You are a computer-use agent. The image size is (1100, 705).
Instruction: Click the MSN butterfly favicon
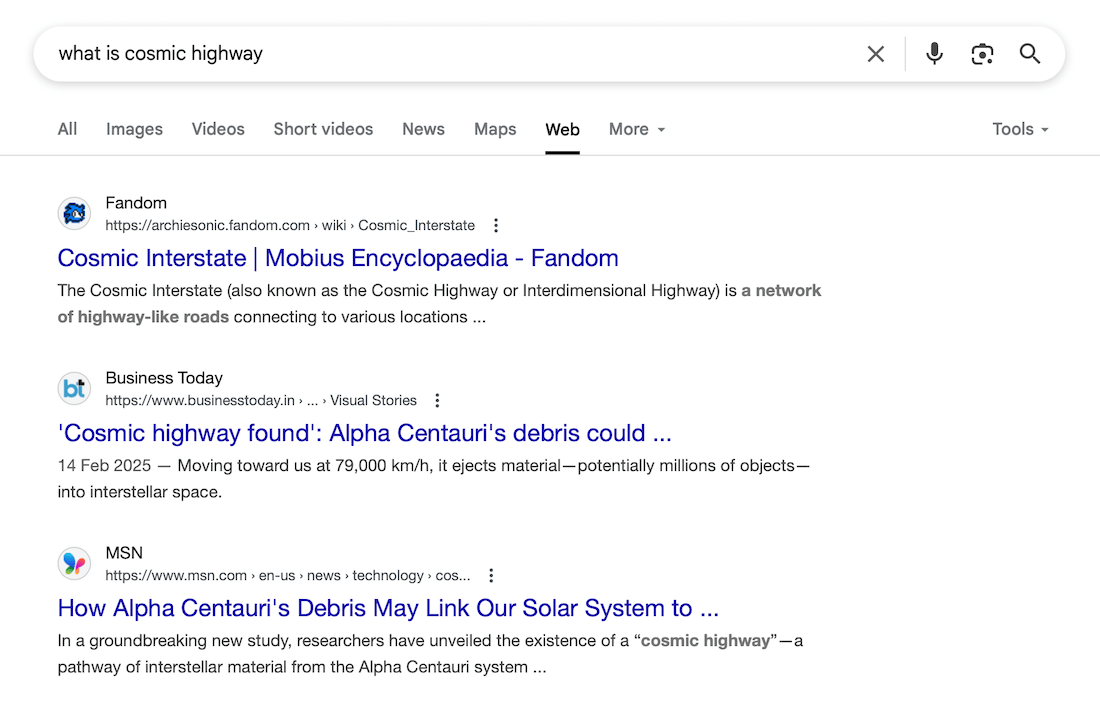(74, 564)
